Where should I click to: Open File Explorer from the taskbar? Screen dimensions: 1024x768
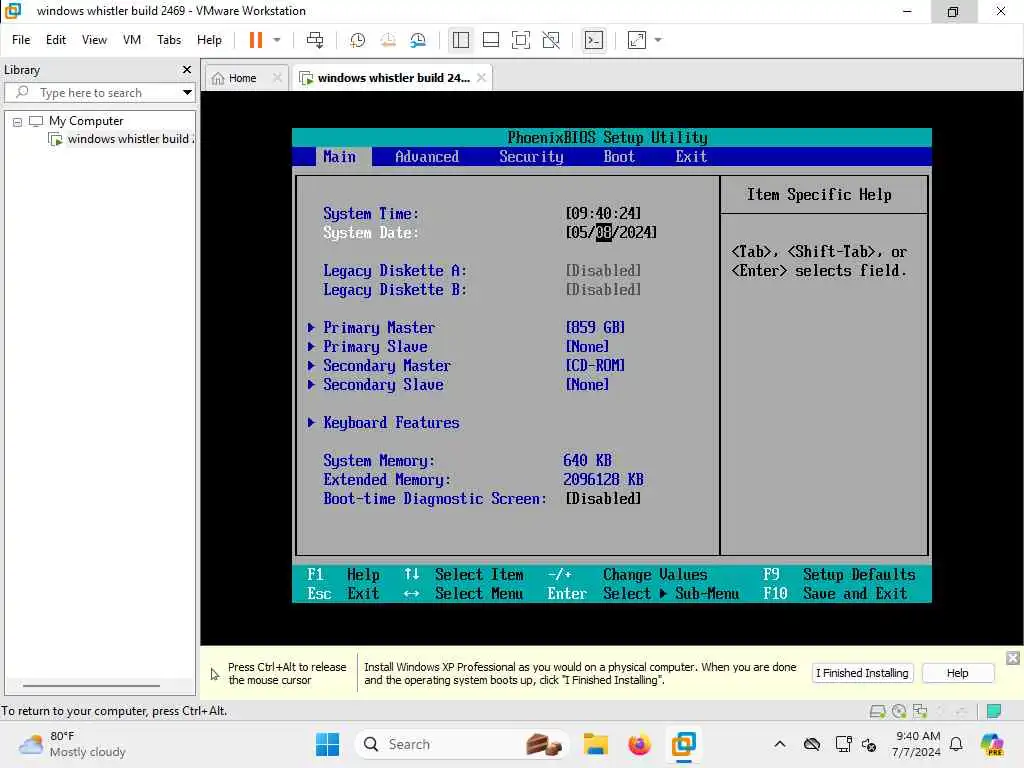click(x=596, y=744)
